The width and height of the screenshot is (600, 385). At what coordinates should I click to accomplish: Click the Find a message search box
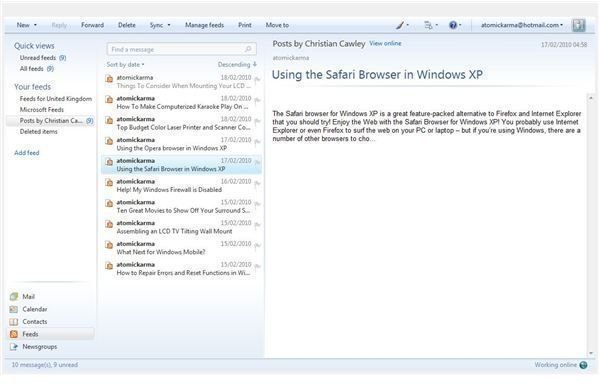pyautogui.click(x=182, y=49)
